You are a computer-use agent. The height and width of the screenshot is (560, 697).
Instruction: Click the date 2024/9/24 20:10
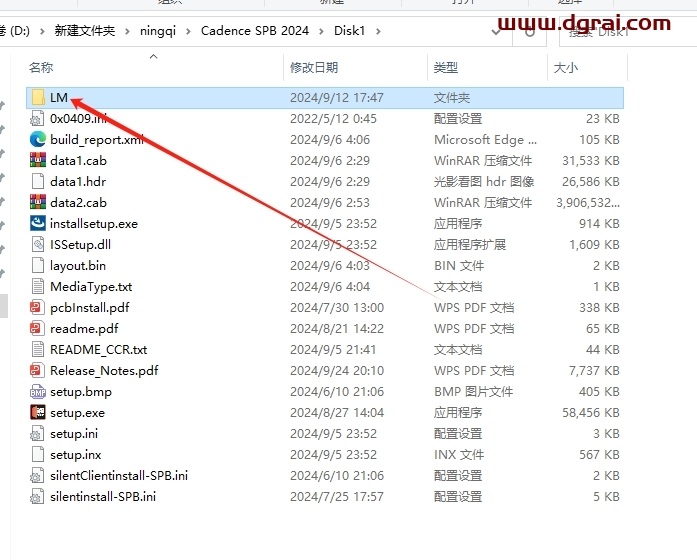(x=337, y=371)
